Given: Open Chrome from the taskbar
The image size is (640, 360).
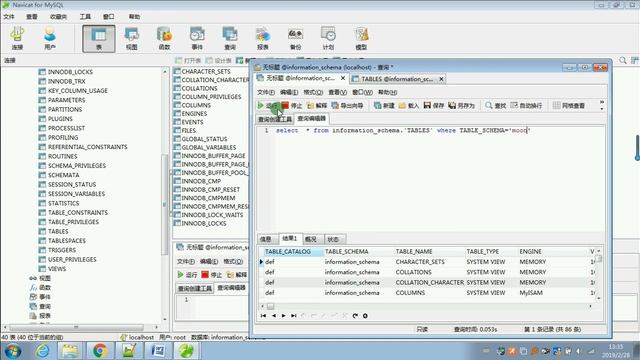Looking at the screenshot, I should (x=100, y=350).
